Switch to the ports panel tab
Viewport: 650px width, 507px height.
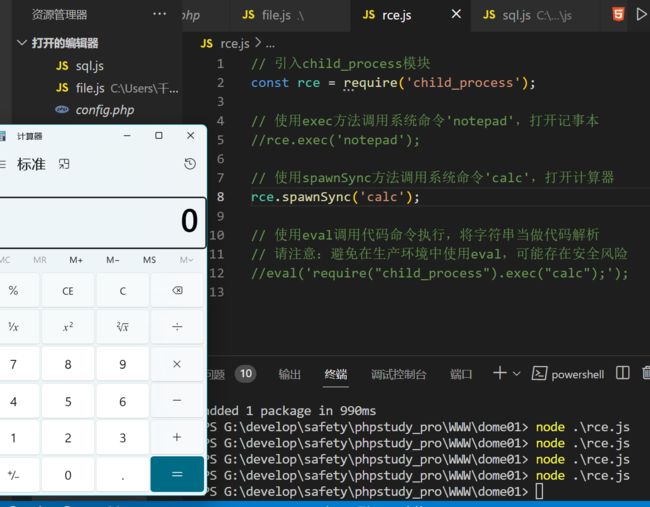coord(461,374)
